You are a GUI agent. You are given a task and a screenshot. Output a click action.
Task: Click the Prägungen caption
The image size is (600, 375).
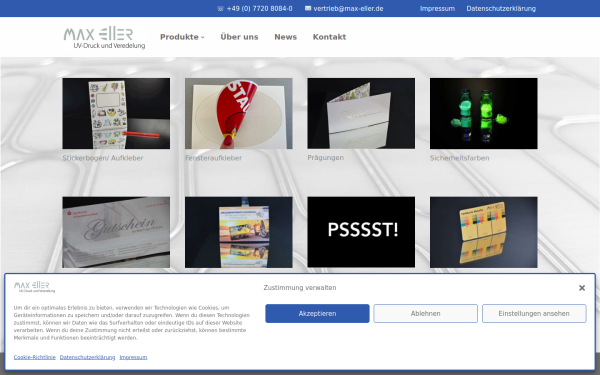pos(325,157)
